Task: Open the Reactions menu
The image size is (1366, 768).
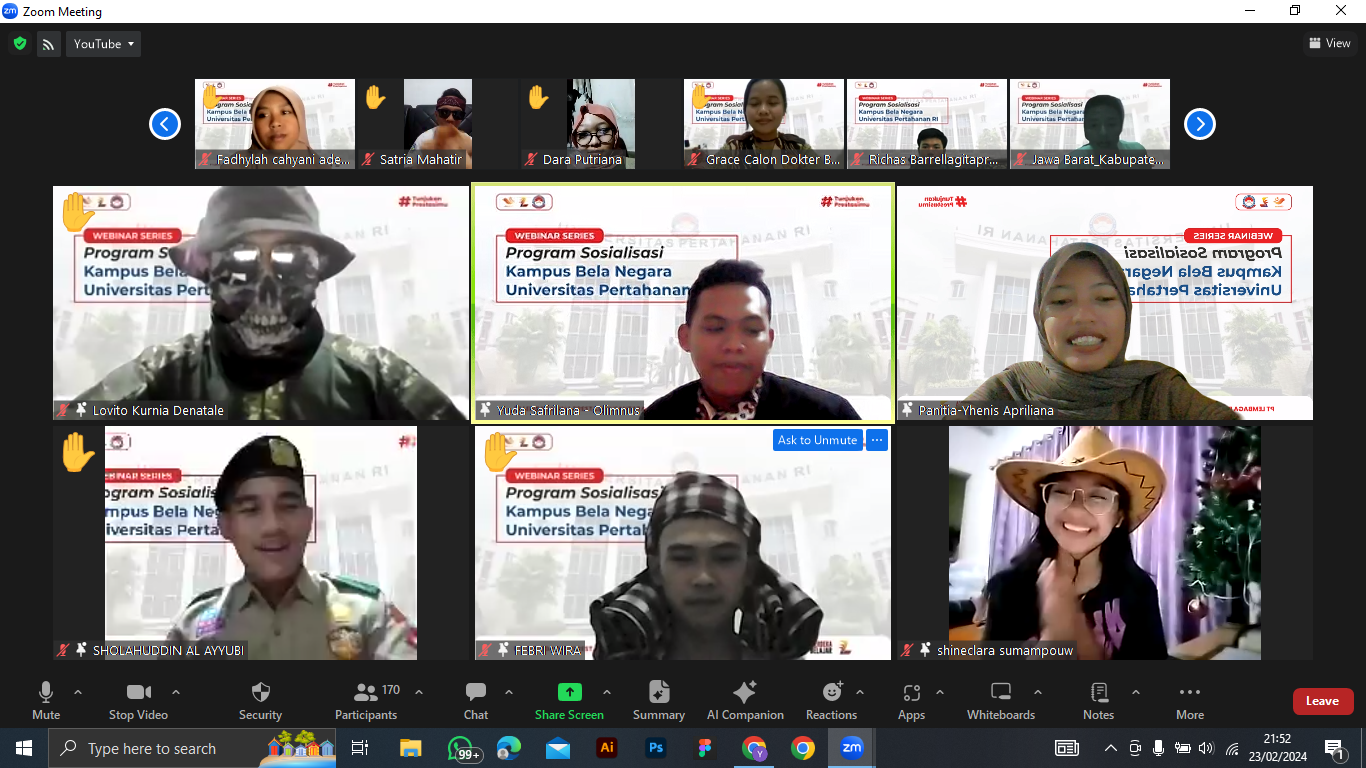Action: 831,700
